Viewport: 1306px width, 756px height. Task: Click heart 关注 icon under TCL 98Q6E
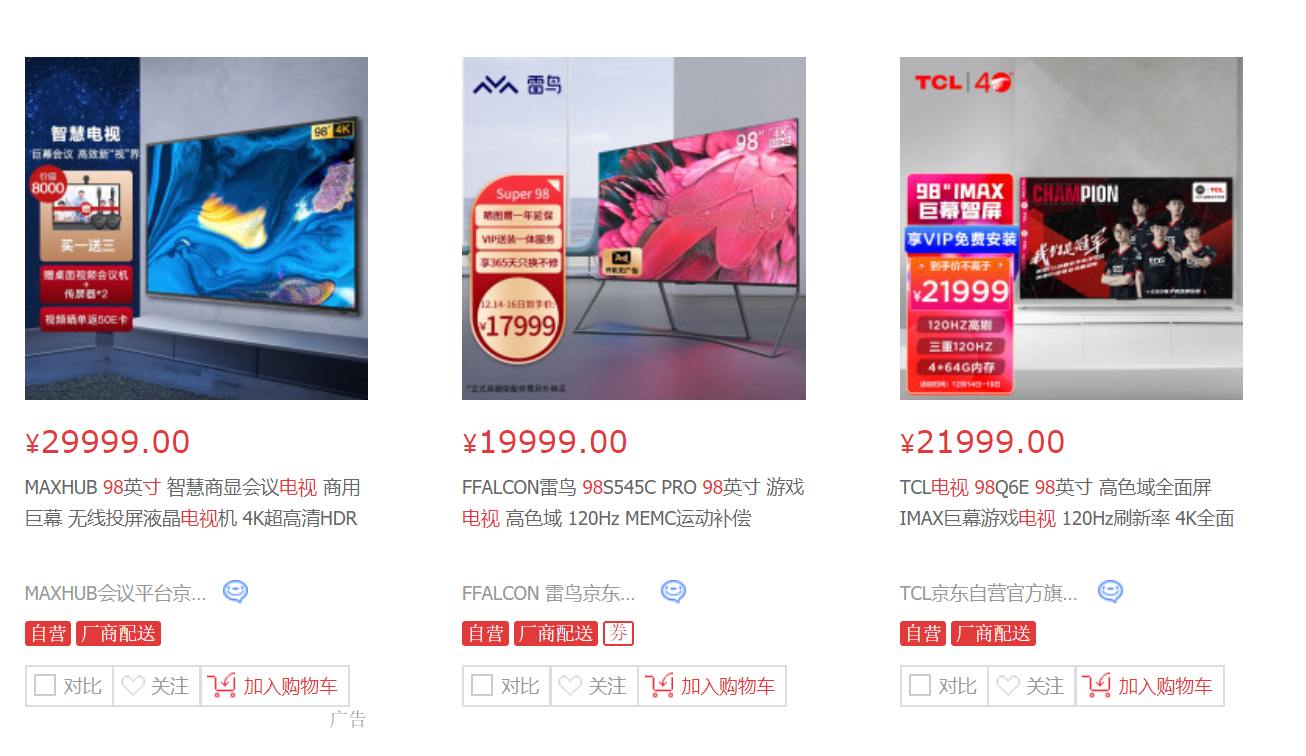coord(1008,686)
